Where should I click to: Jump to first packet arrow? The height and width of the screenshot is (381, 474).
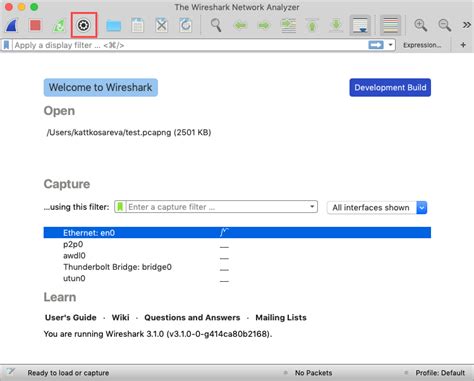coord(312,25)
